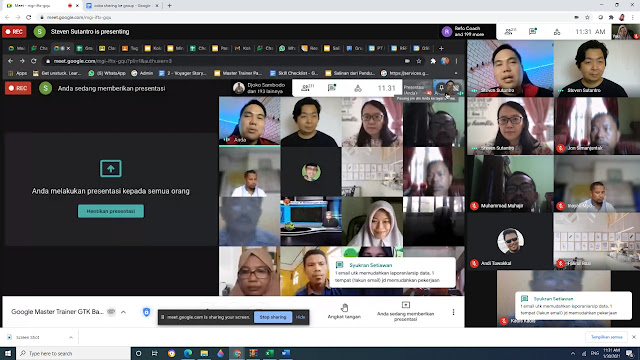This screenshot has width=640, height=360.
Task: Reload the page using the refresh icon
Action: (29, 17)
